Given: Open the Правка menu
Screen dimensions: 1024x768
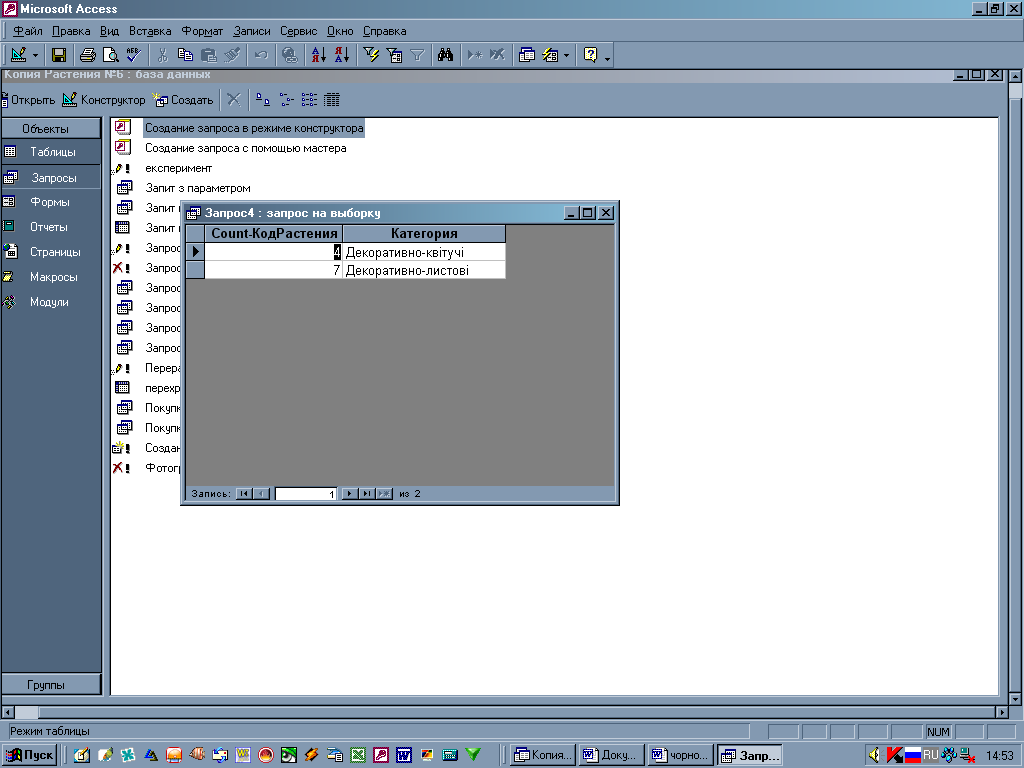Looking at the screenshot, I should [71, 31].
